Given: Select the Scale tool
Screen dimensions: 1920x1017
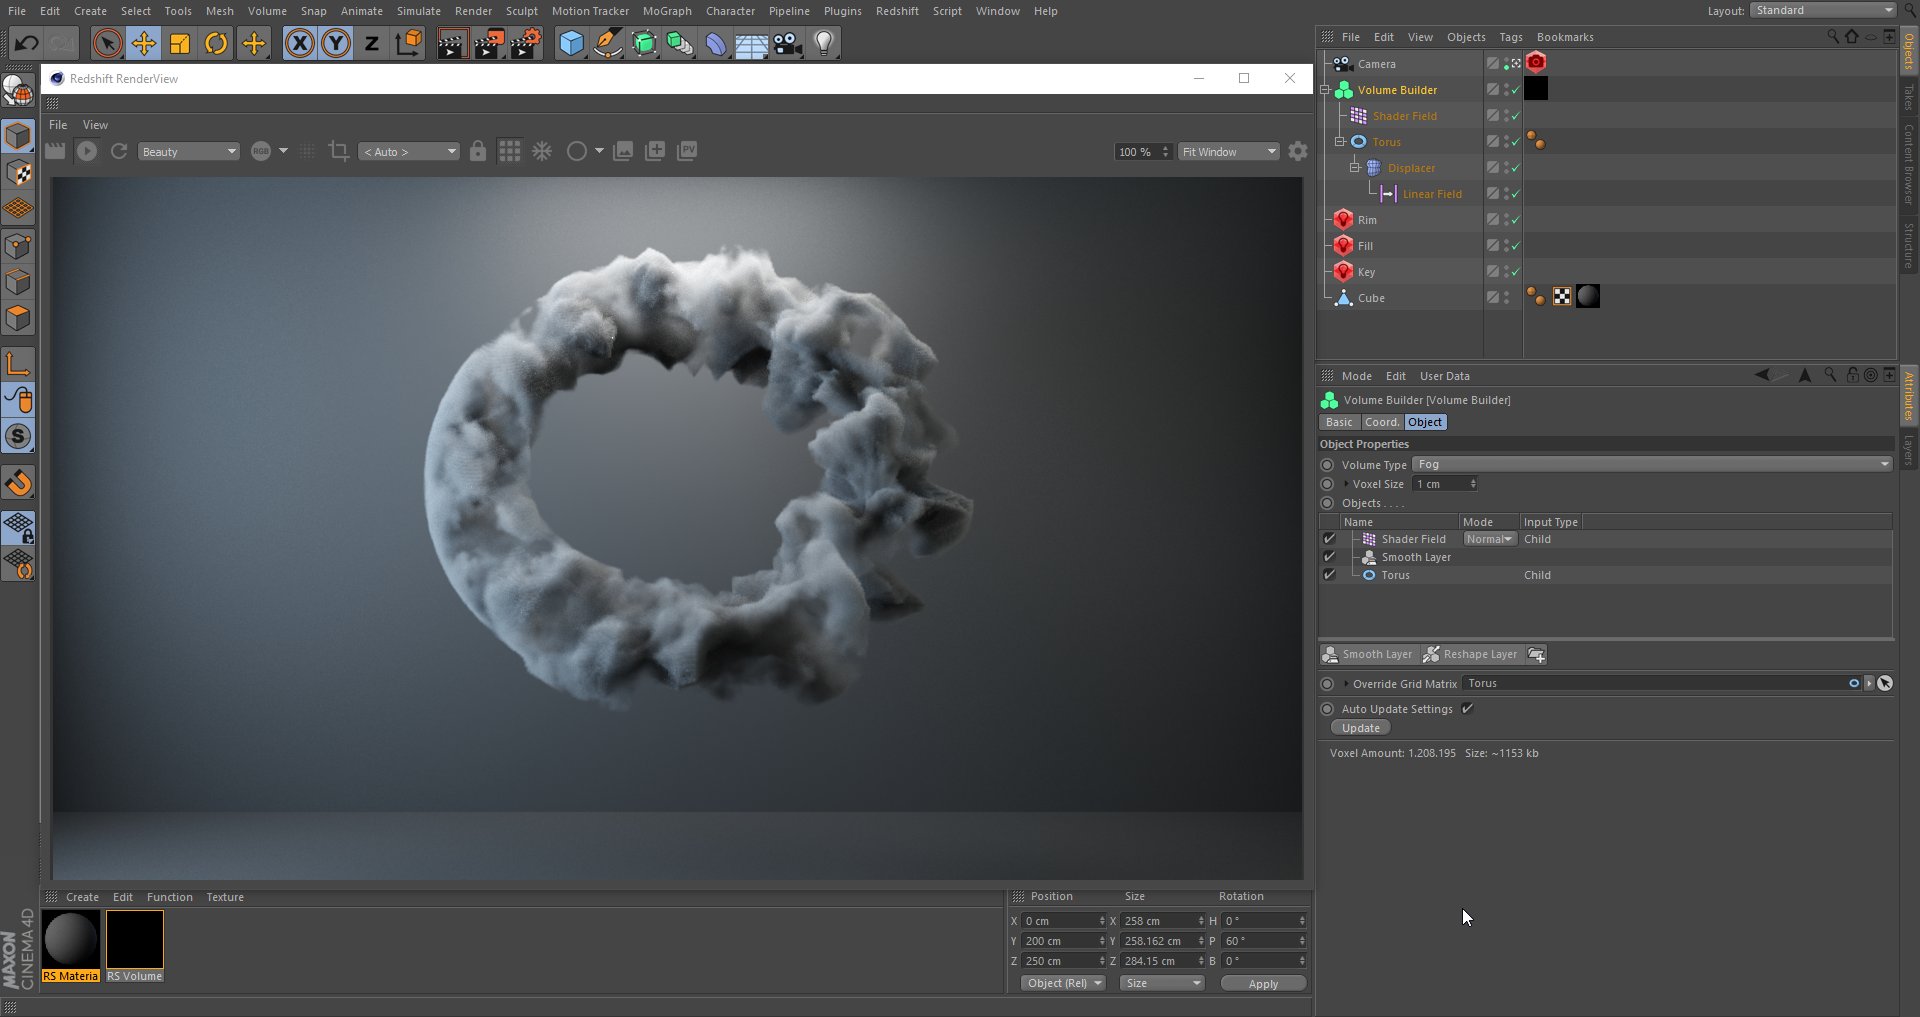Looking at the screenshot, I should [179, 43].
